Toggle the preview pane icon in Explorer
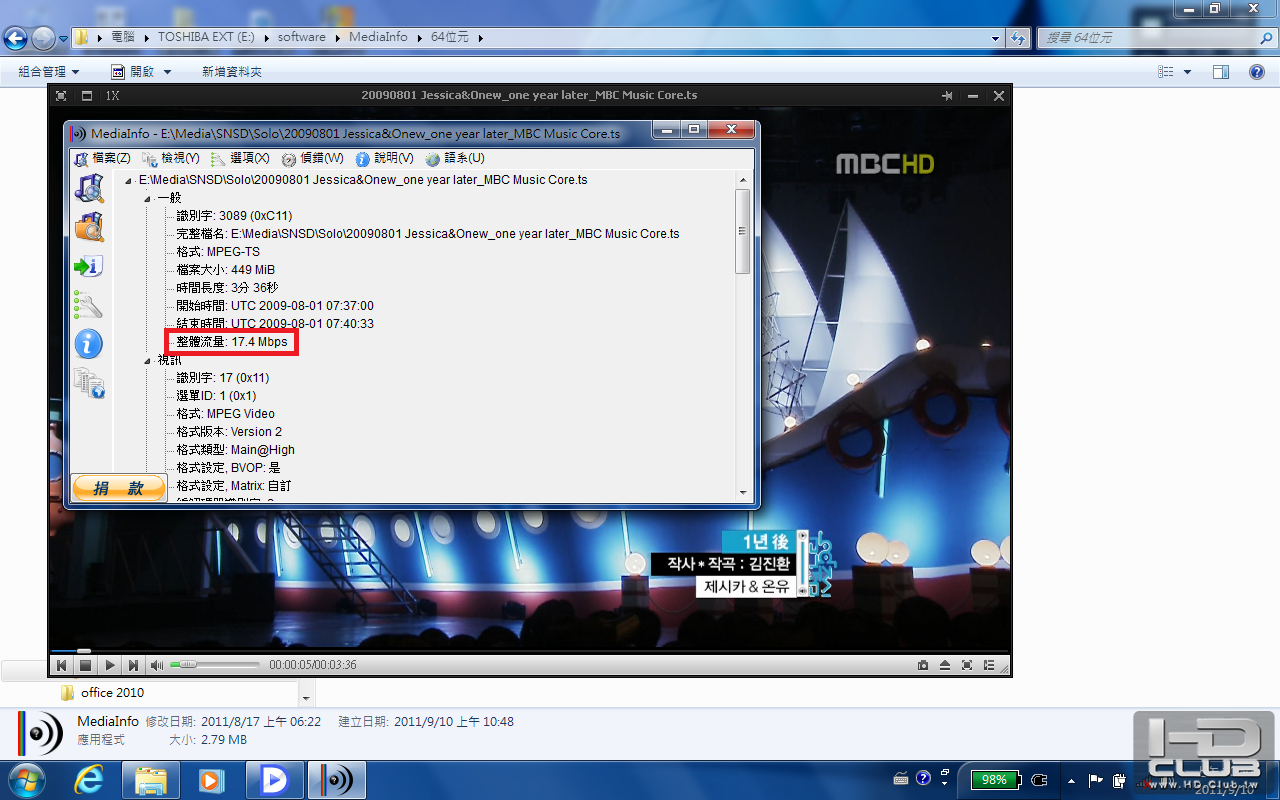This screenshot has height=800, width=1280. 1220,72
